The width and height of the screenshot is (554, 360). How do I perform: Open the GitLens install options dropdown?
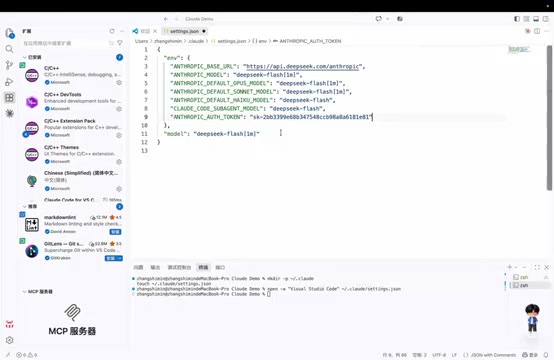pyautogui.click(x=120, y=258)
